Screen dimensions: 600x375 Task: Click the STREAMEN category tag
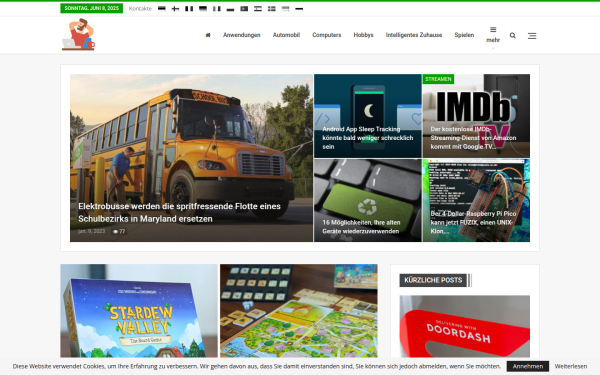[x=438, y=79]
